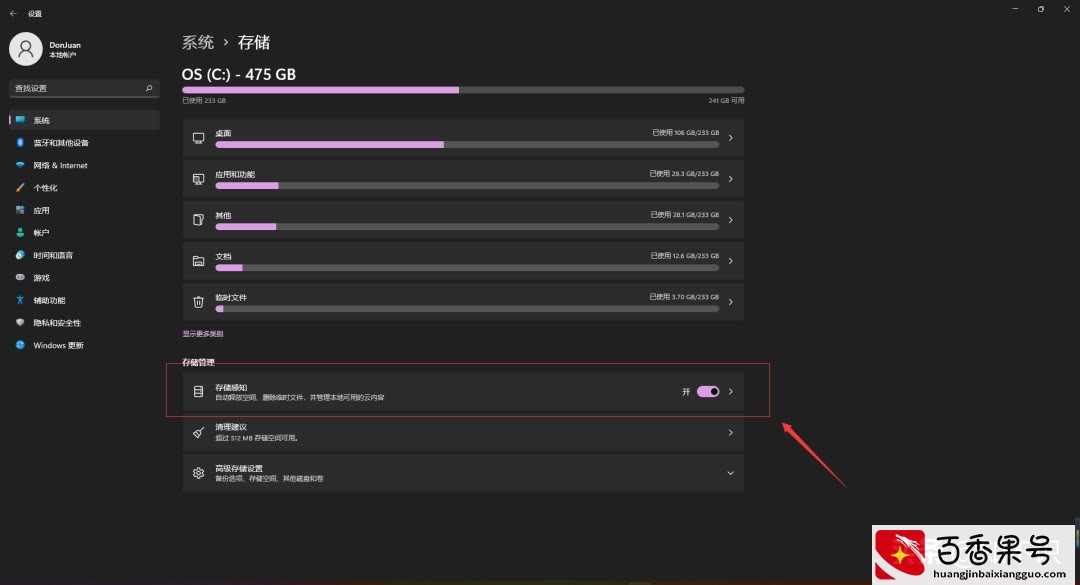Open 存储感知 settings chevron

point(731,391)
